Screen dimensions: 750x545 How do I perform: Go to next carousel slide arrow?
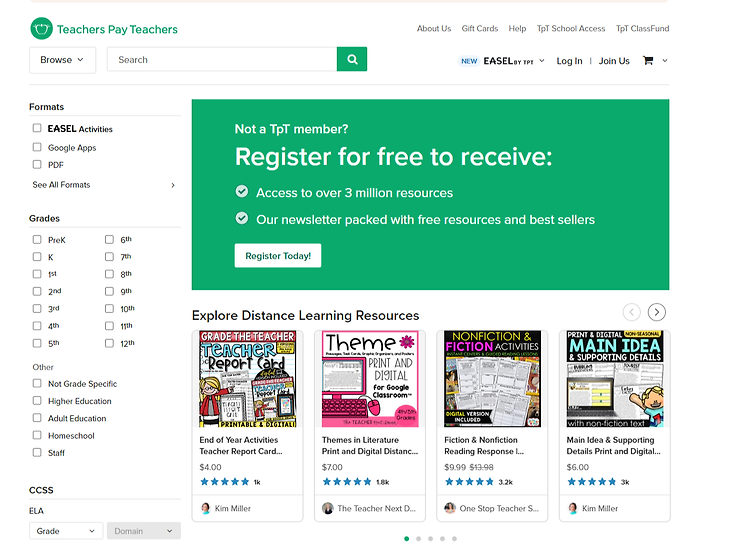(656, 312)
